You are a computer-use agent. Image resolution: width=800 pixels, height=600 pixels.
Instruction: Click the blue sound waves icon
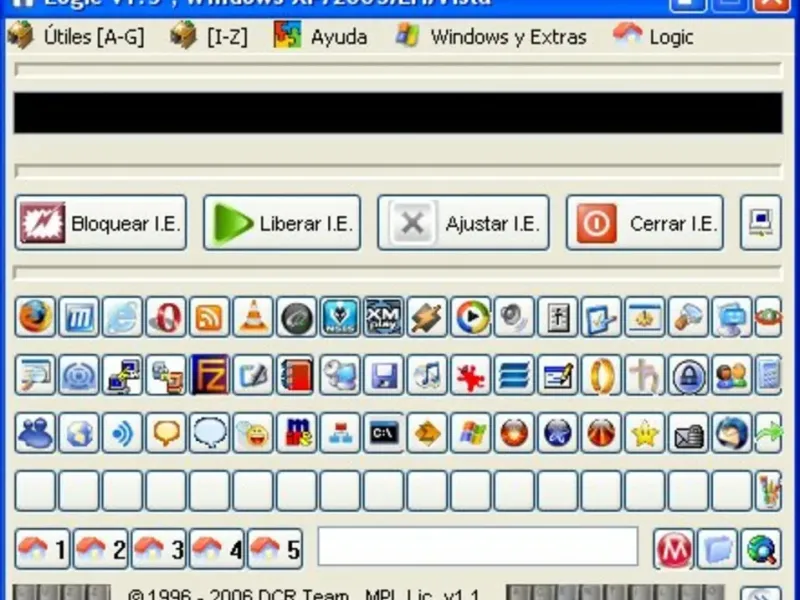pyautogui.click(x=122, y=433)
